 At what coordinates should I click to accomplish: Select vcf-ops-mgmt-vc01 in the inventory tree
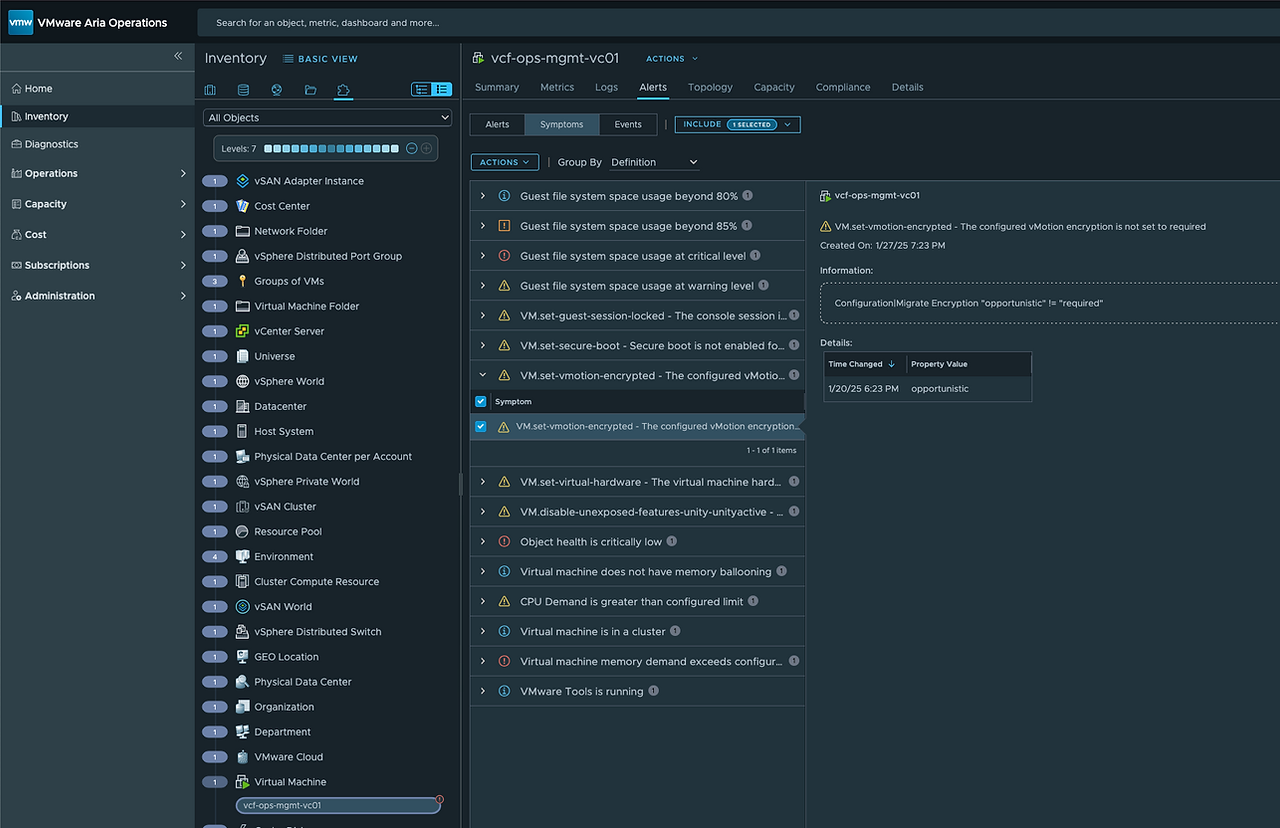[338, 805]
